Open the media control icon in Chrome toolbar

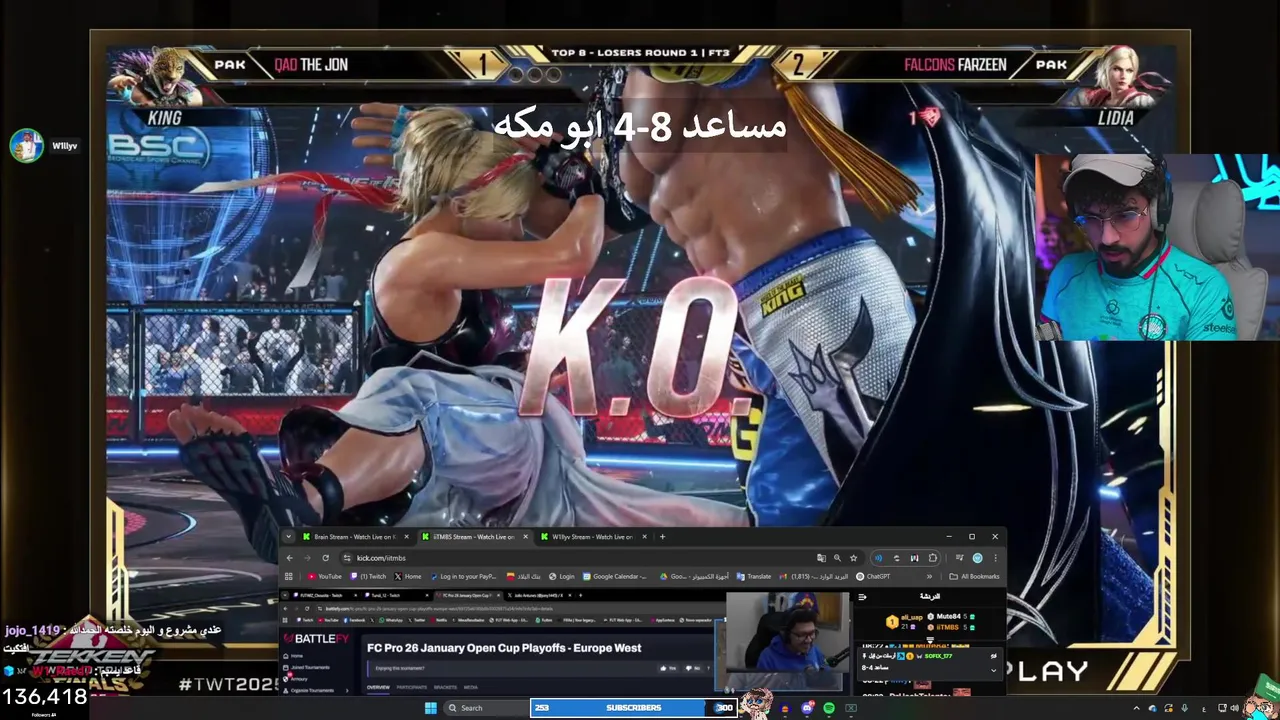[x=959, y=558]
